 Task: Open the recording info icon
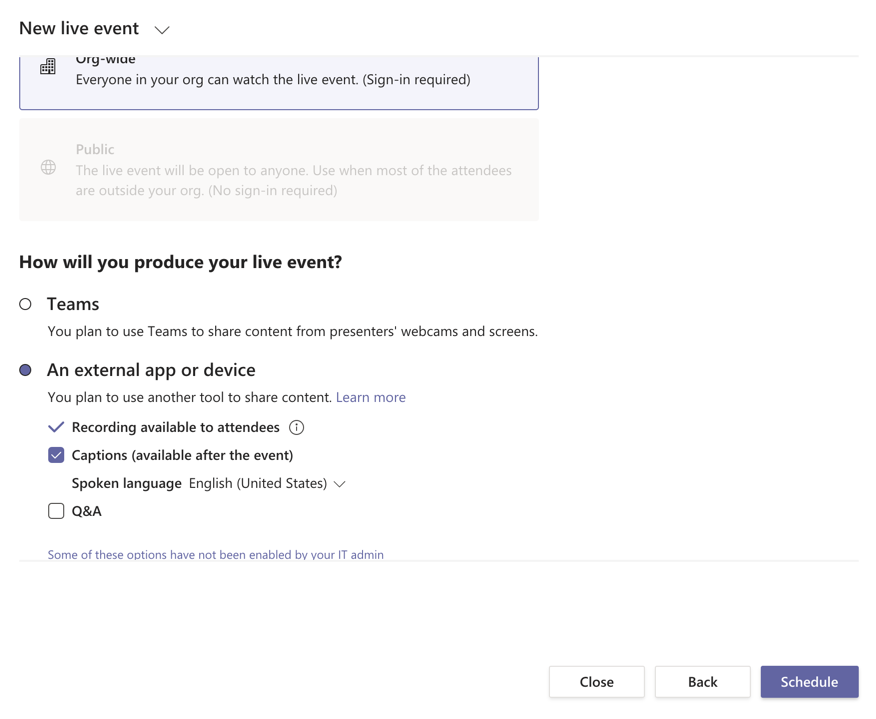pyautogui.click(x=297, y=427)
